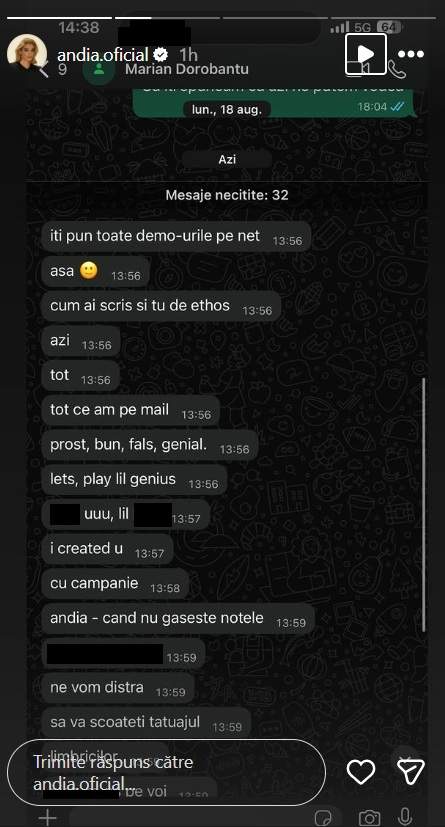The image size is (445, 827).
Task: Open andia.oficial profile picture
Action: [x=26, y=54]
